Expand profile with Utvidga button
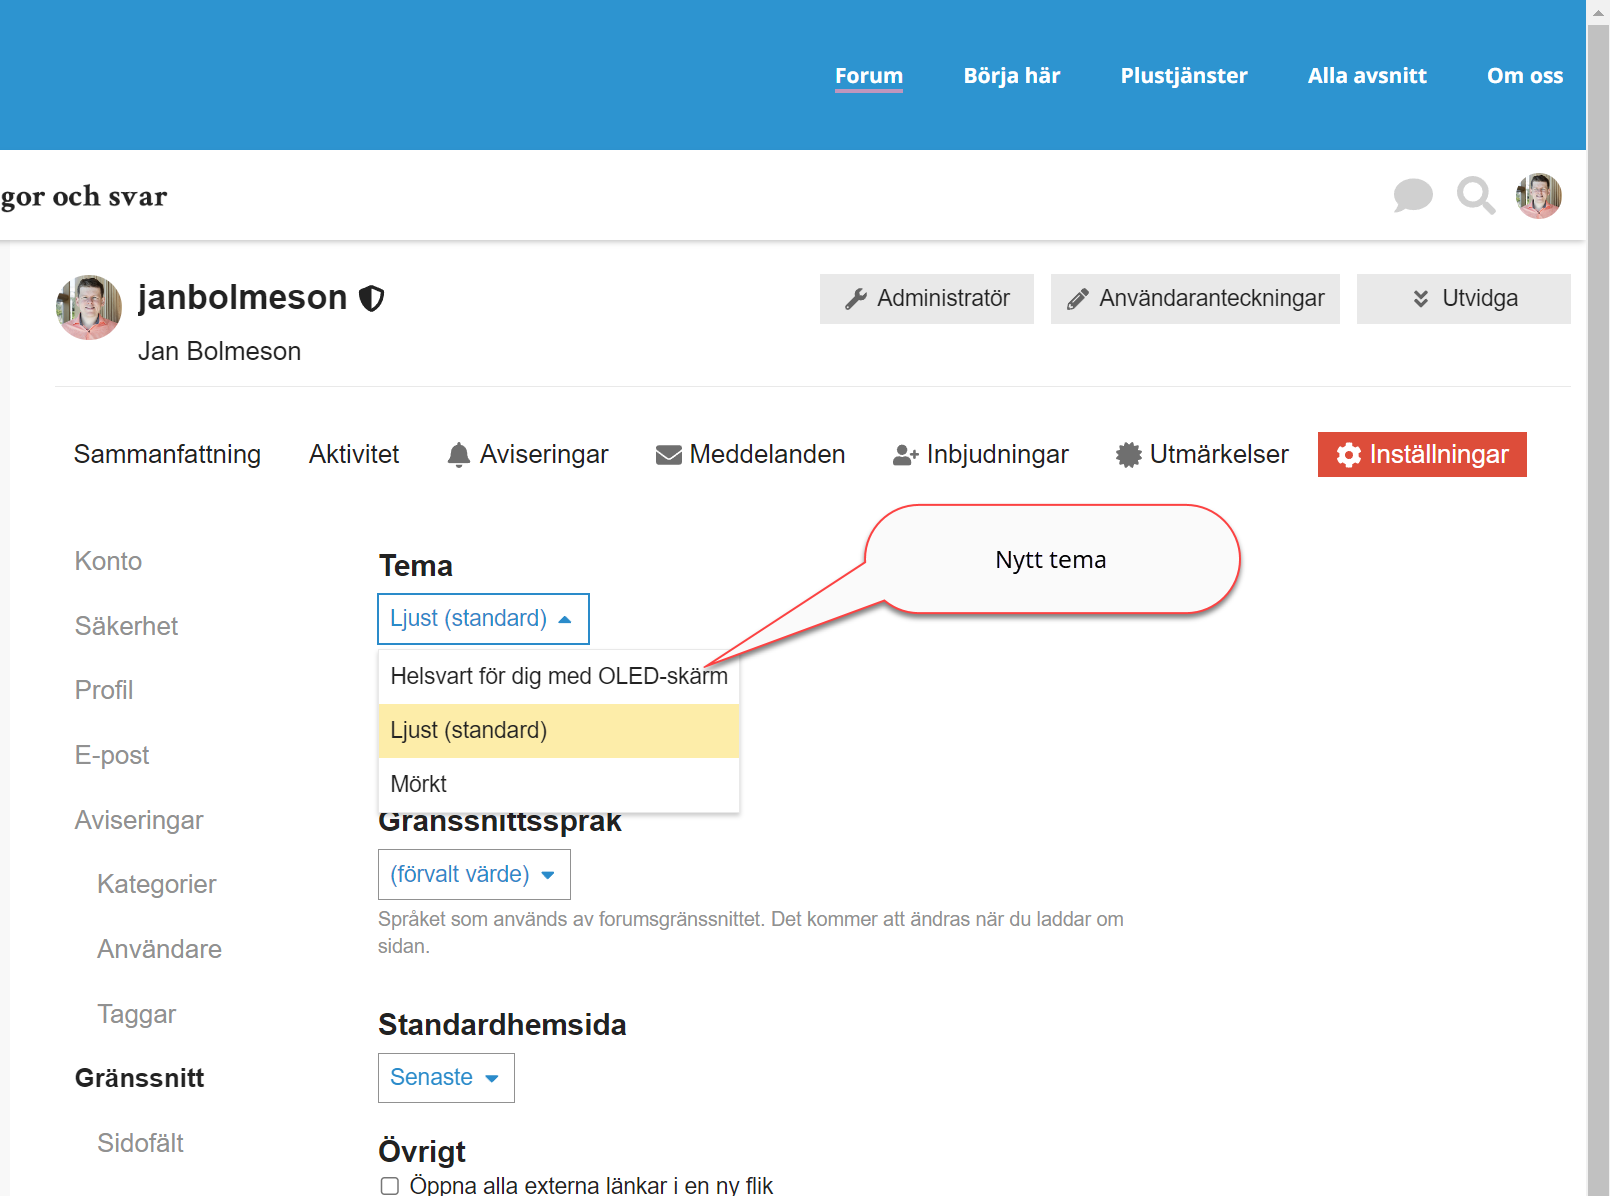Viewport: 1610px width, 1196px height. pos(1463,299)
